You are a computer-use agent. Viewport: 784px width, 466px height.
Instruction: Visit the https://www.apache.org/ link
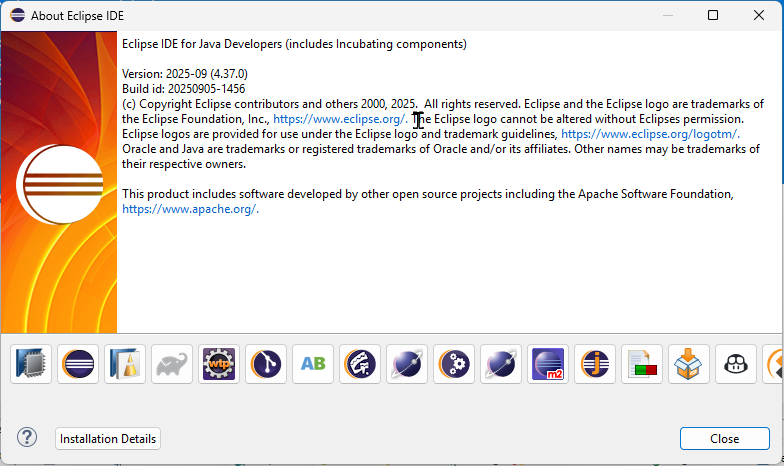tap(190, 209)
